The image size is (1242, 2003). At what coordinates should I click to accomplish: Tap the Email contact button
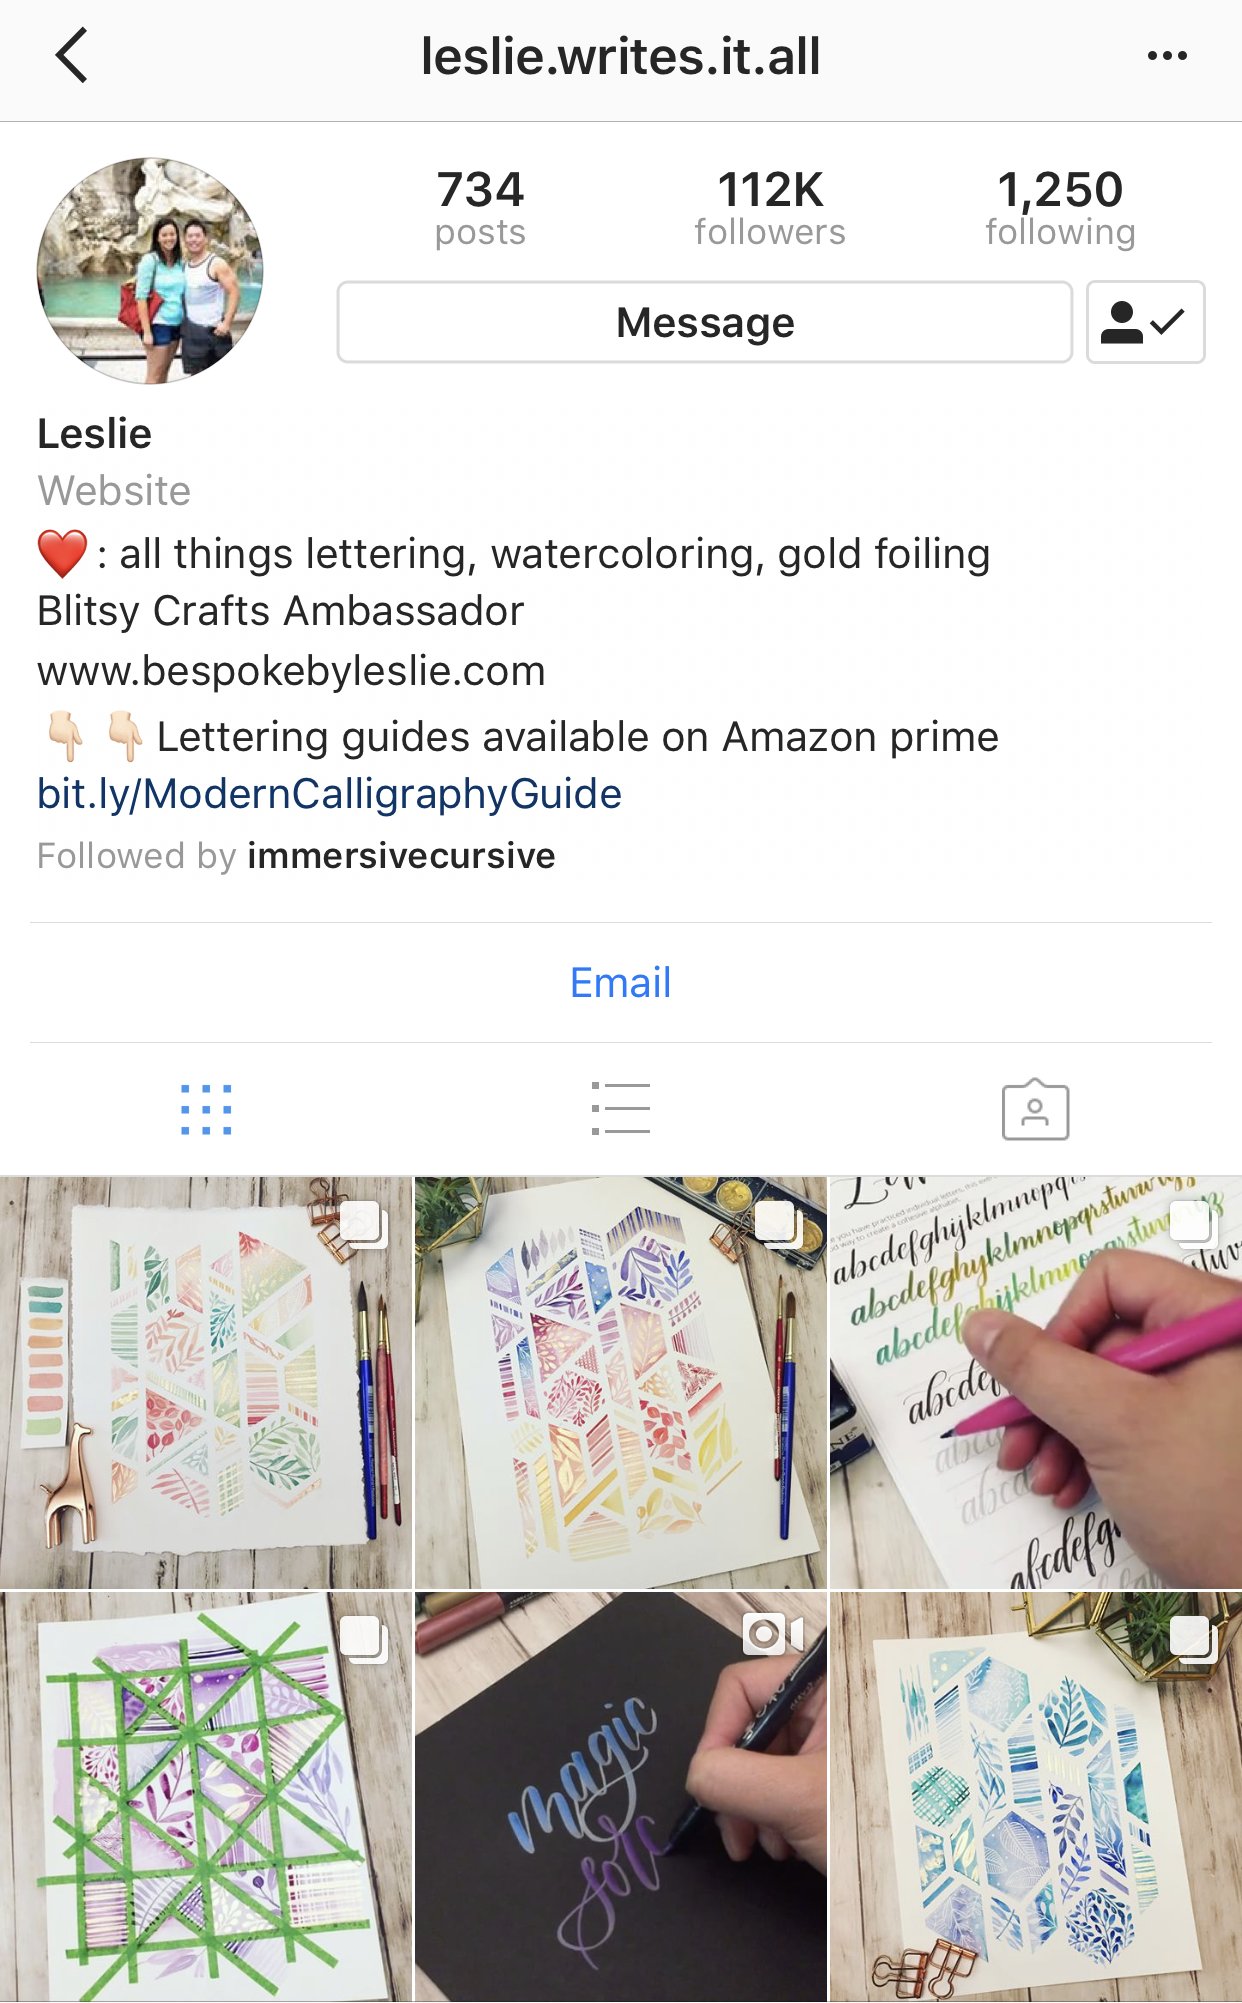click(x=621, y=982)
